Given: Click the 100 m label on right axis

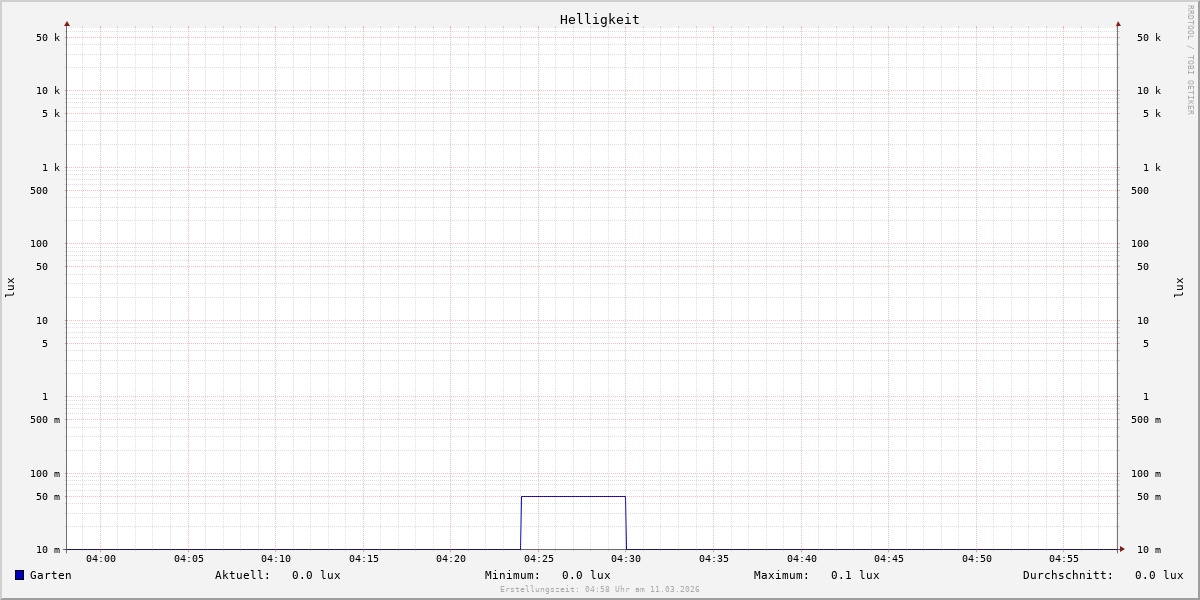Looking at the screenshot, I should (x=1146, y=474).
